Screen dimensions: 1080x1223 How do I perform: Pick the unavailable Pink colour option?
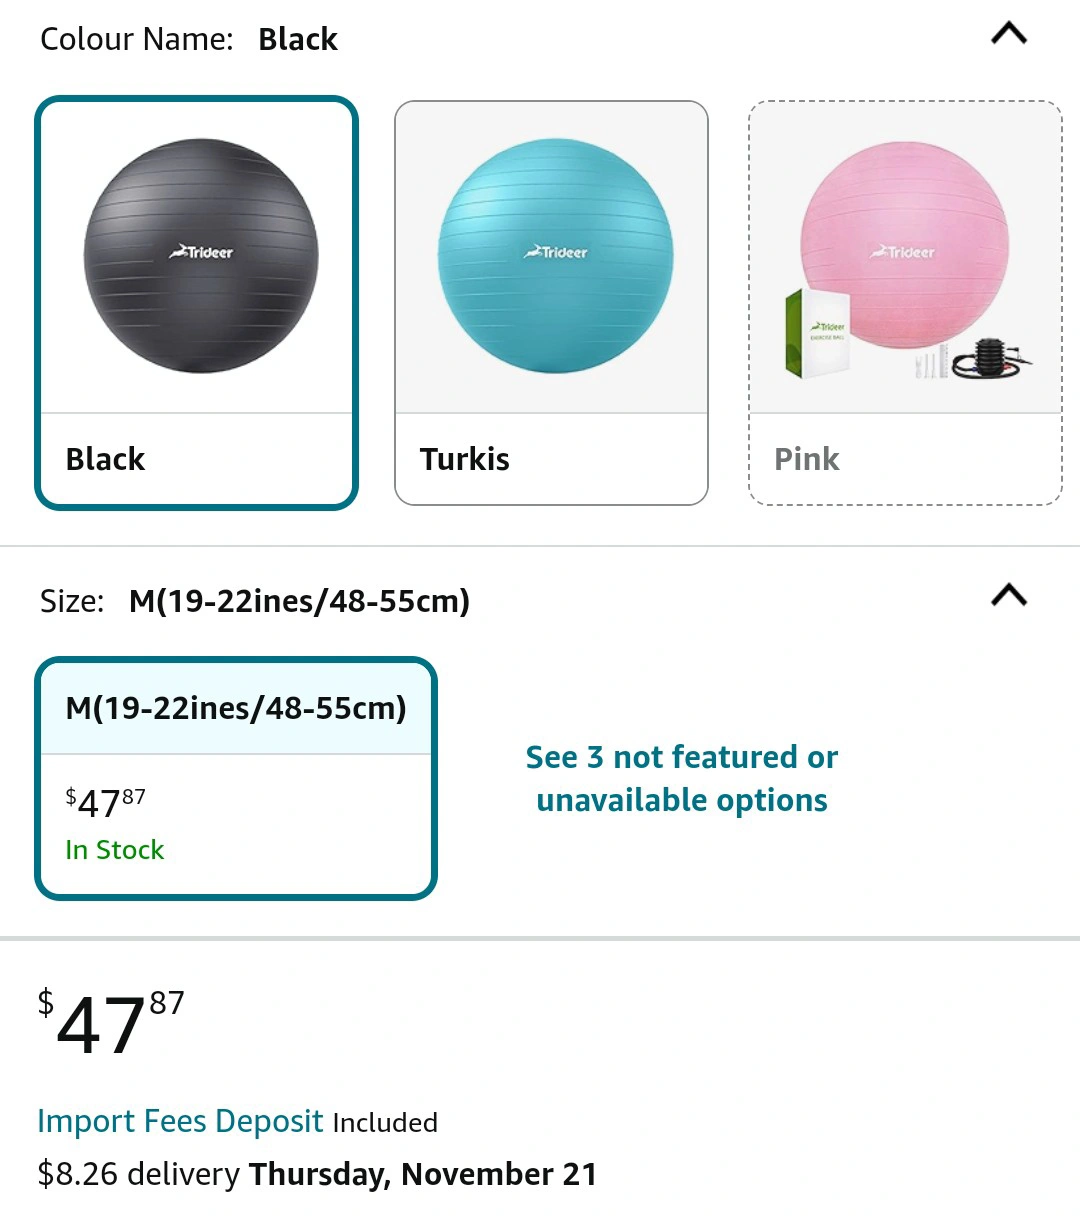905,303
